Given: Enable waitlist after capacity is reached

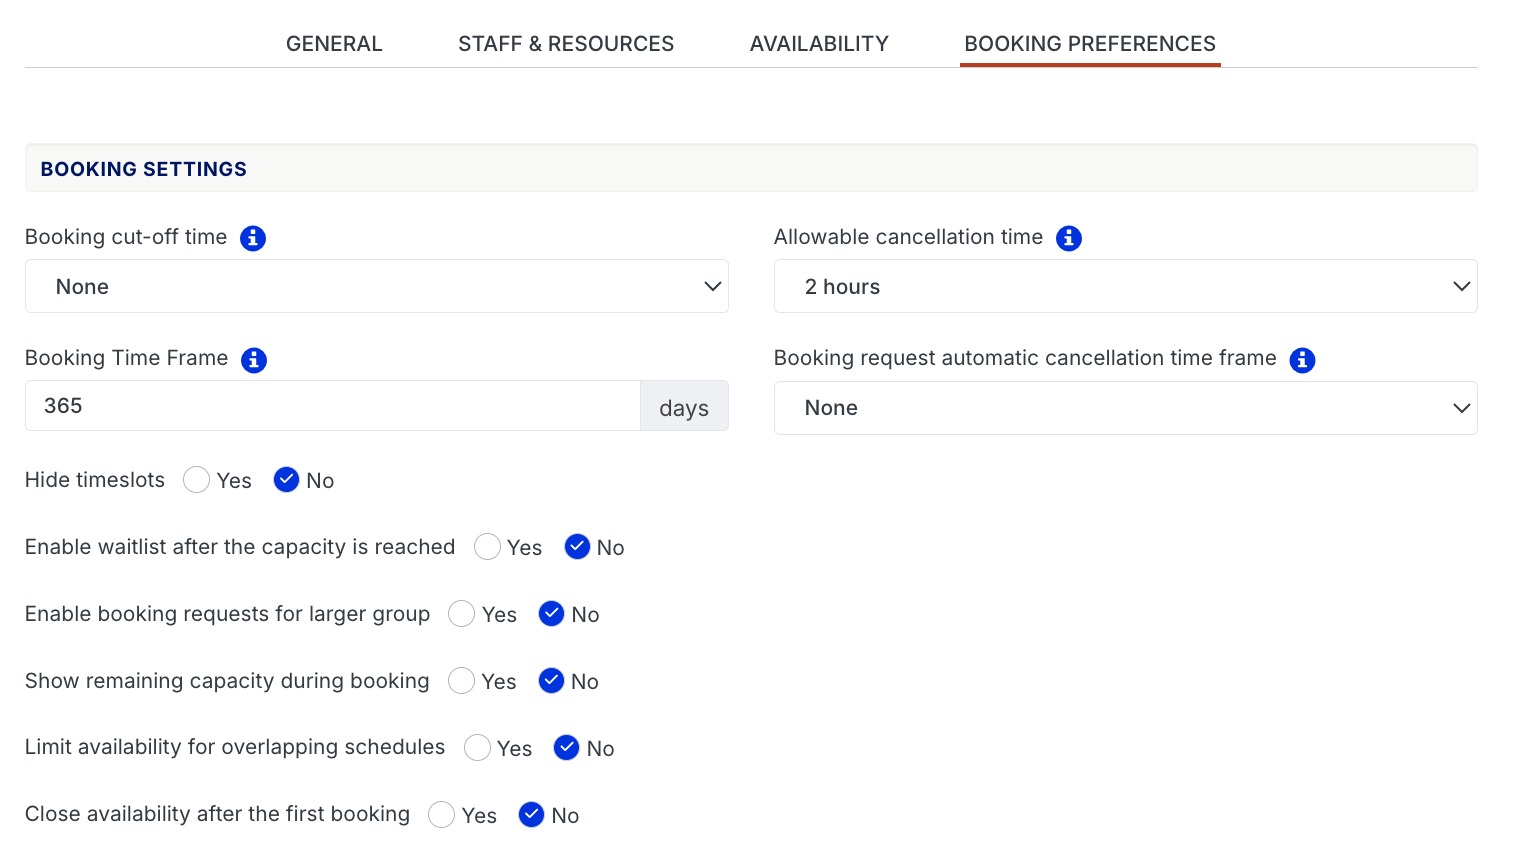Looking at the screenshot, I should point(487,547).
